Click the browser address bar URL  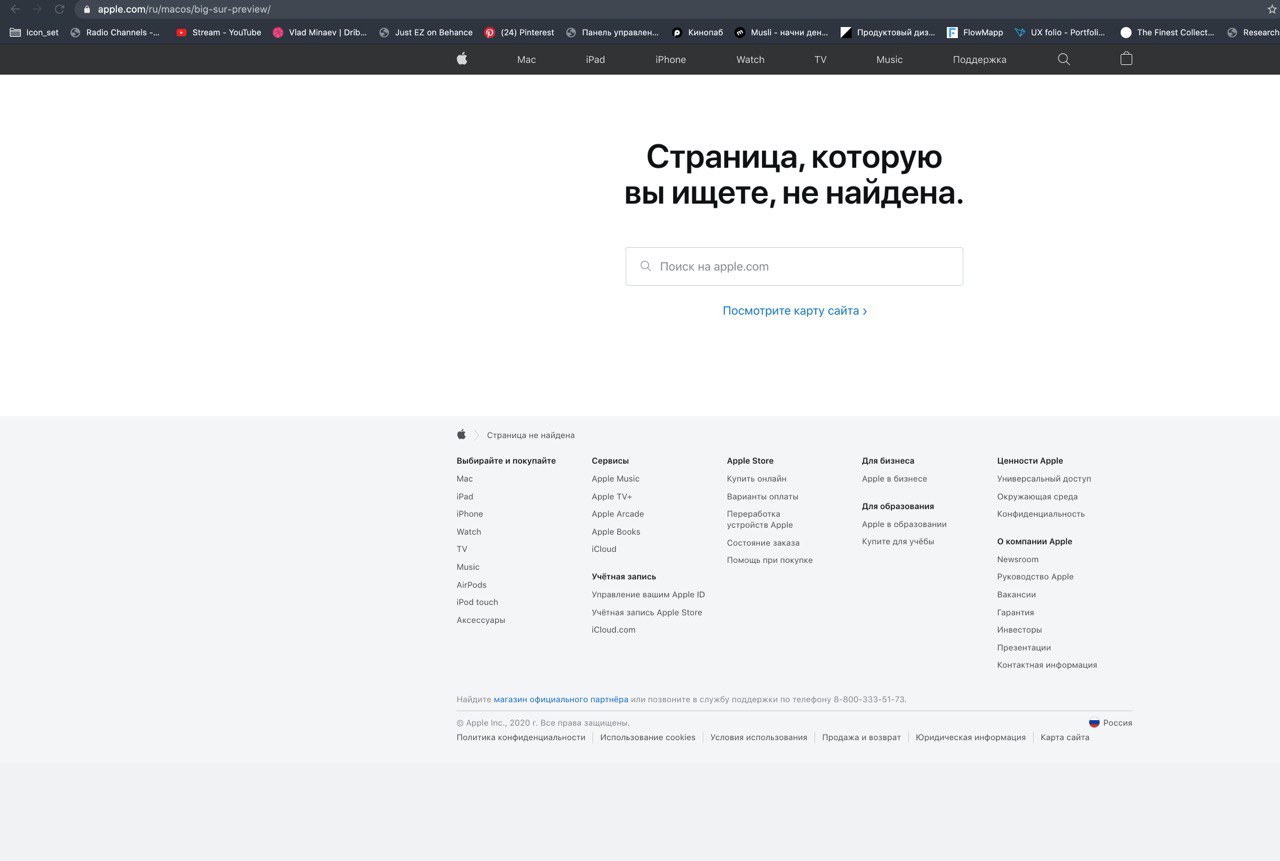click(183, 9)
